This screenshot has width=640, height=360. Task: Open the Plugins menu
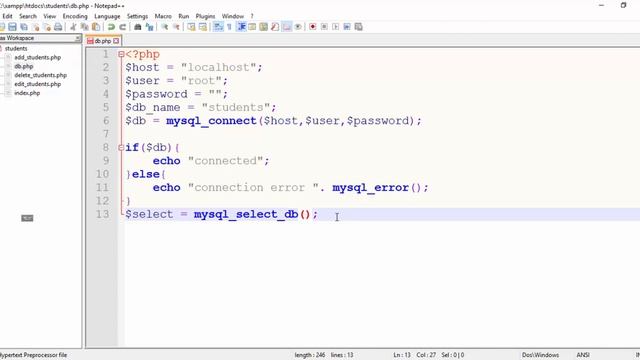205,16
